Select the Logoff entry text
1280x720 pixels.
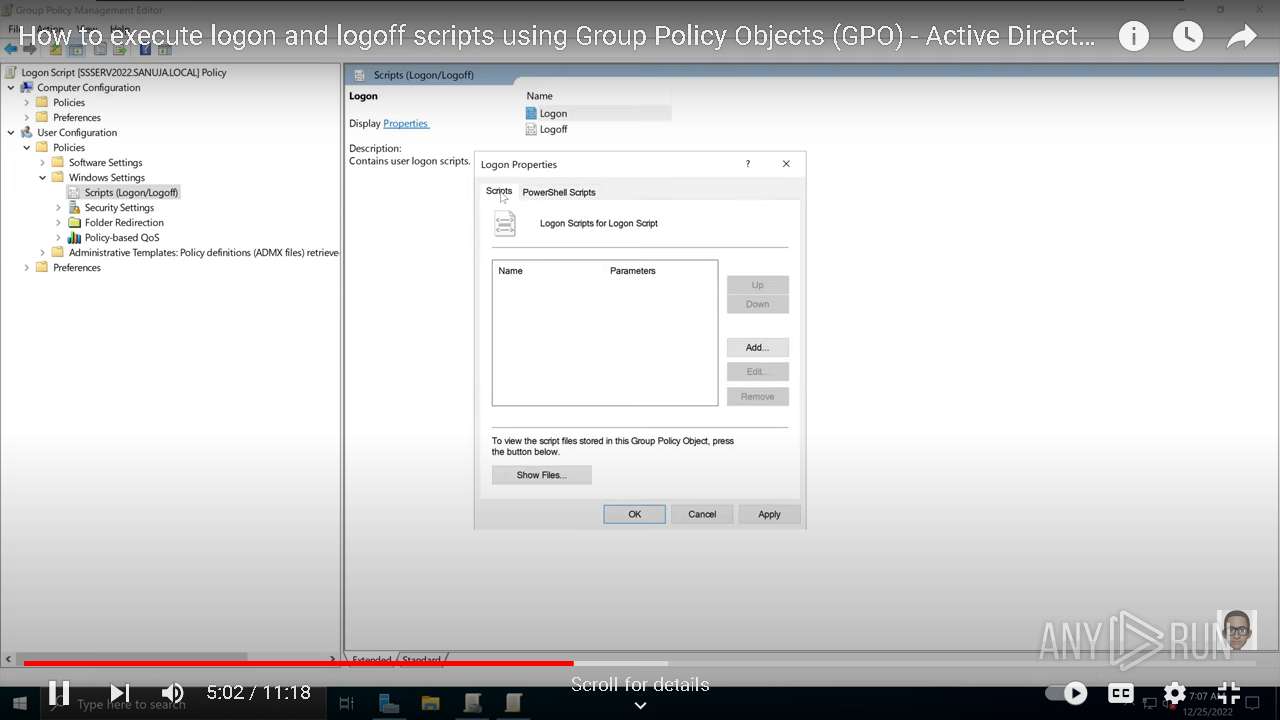[x=553, y=129]
